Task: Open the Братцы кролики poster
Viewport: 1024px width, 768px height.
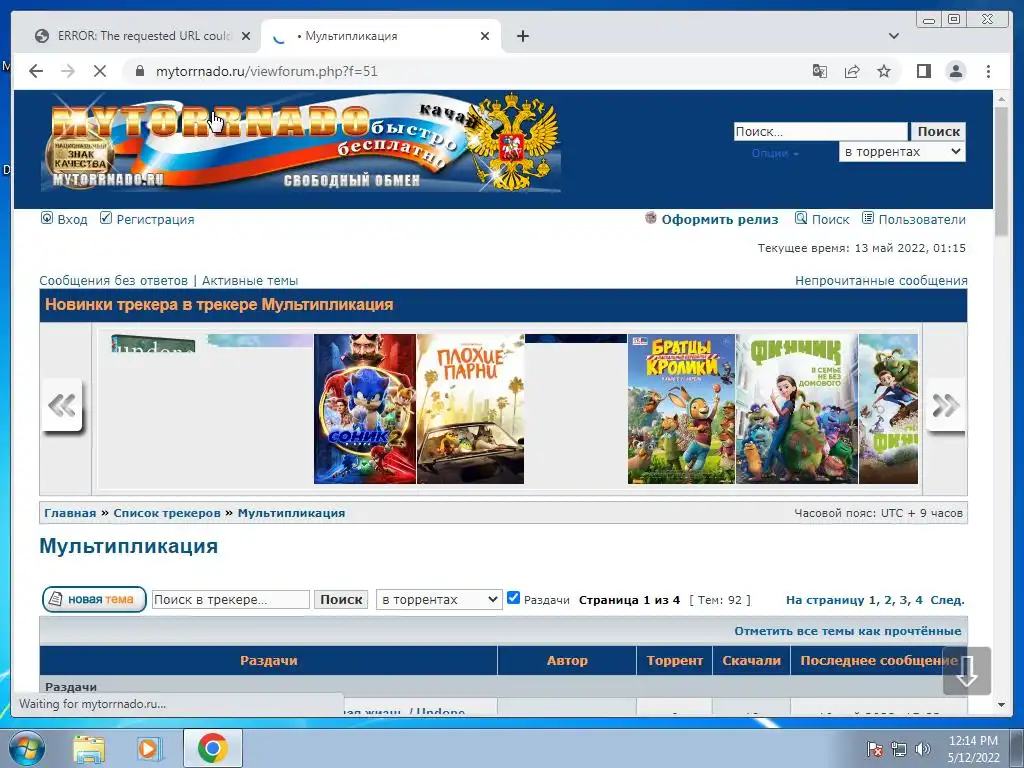Action: (681, 409)
